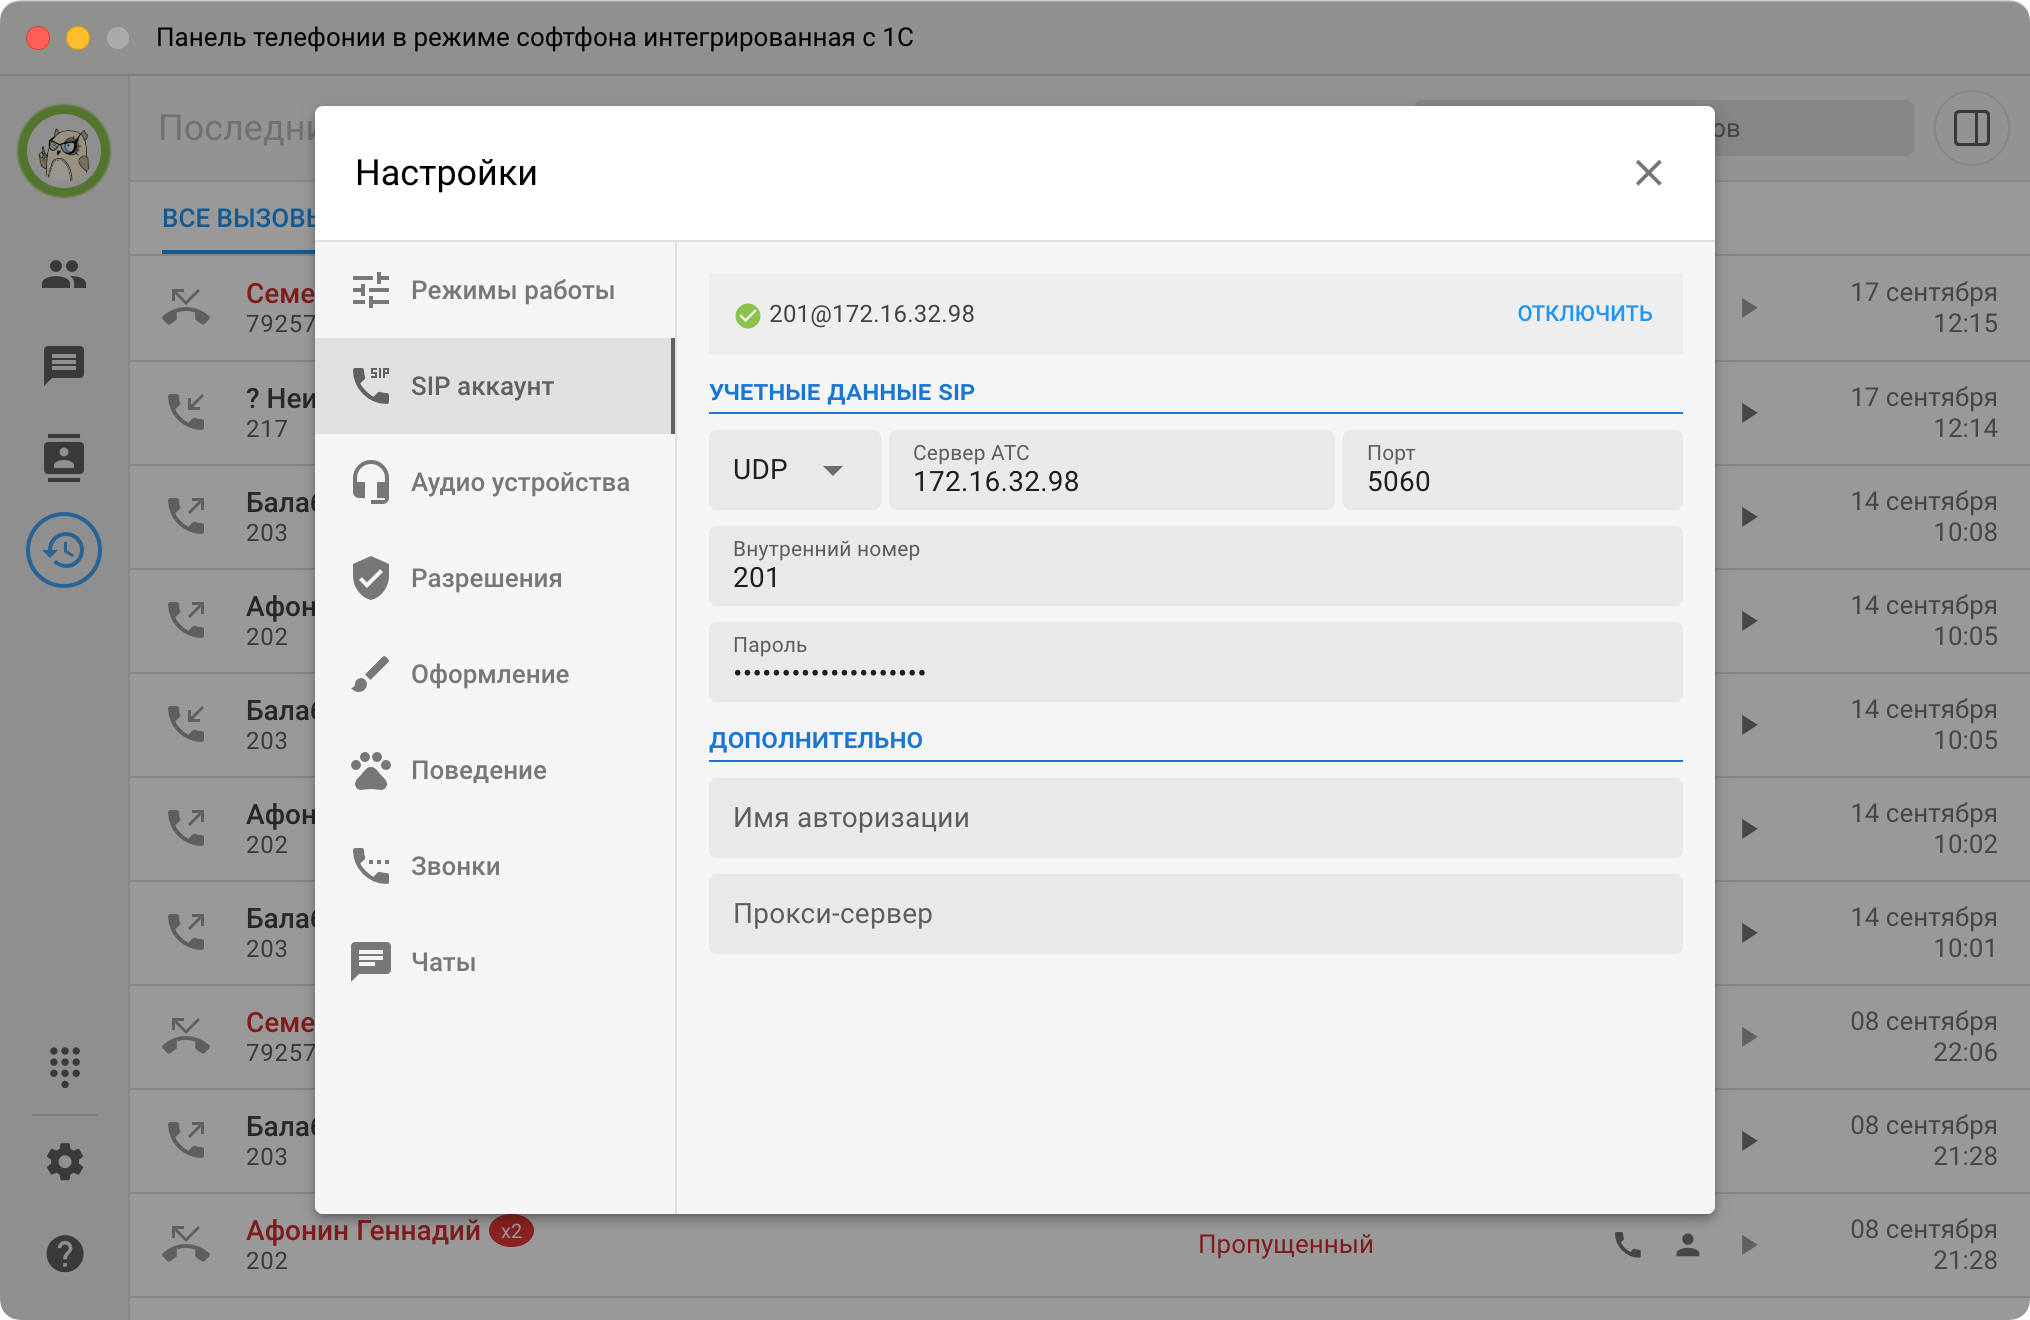2030x1320 pixels.
Task: Go to Оформление settings section
Action: click(495, 674)
